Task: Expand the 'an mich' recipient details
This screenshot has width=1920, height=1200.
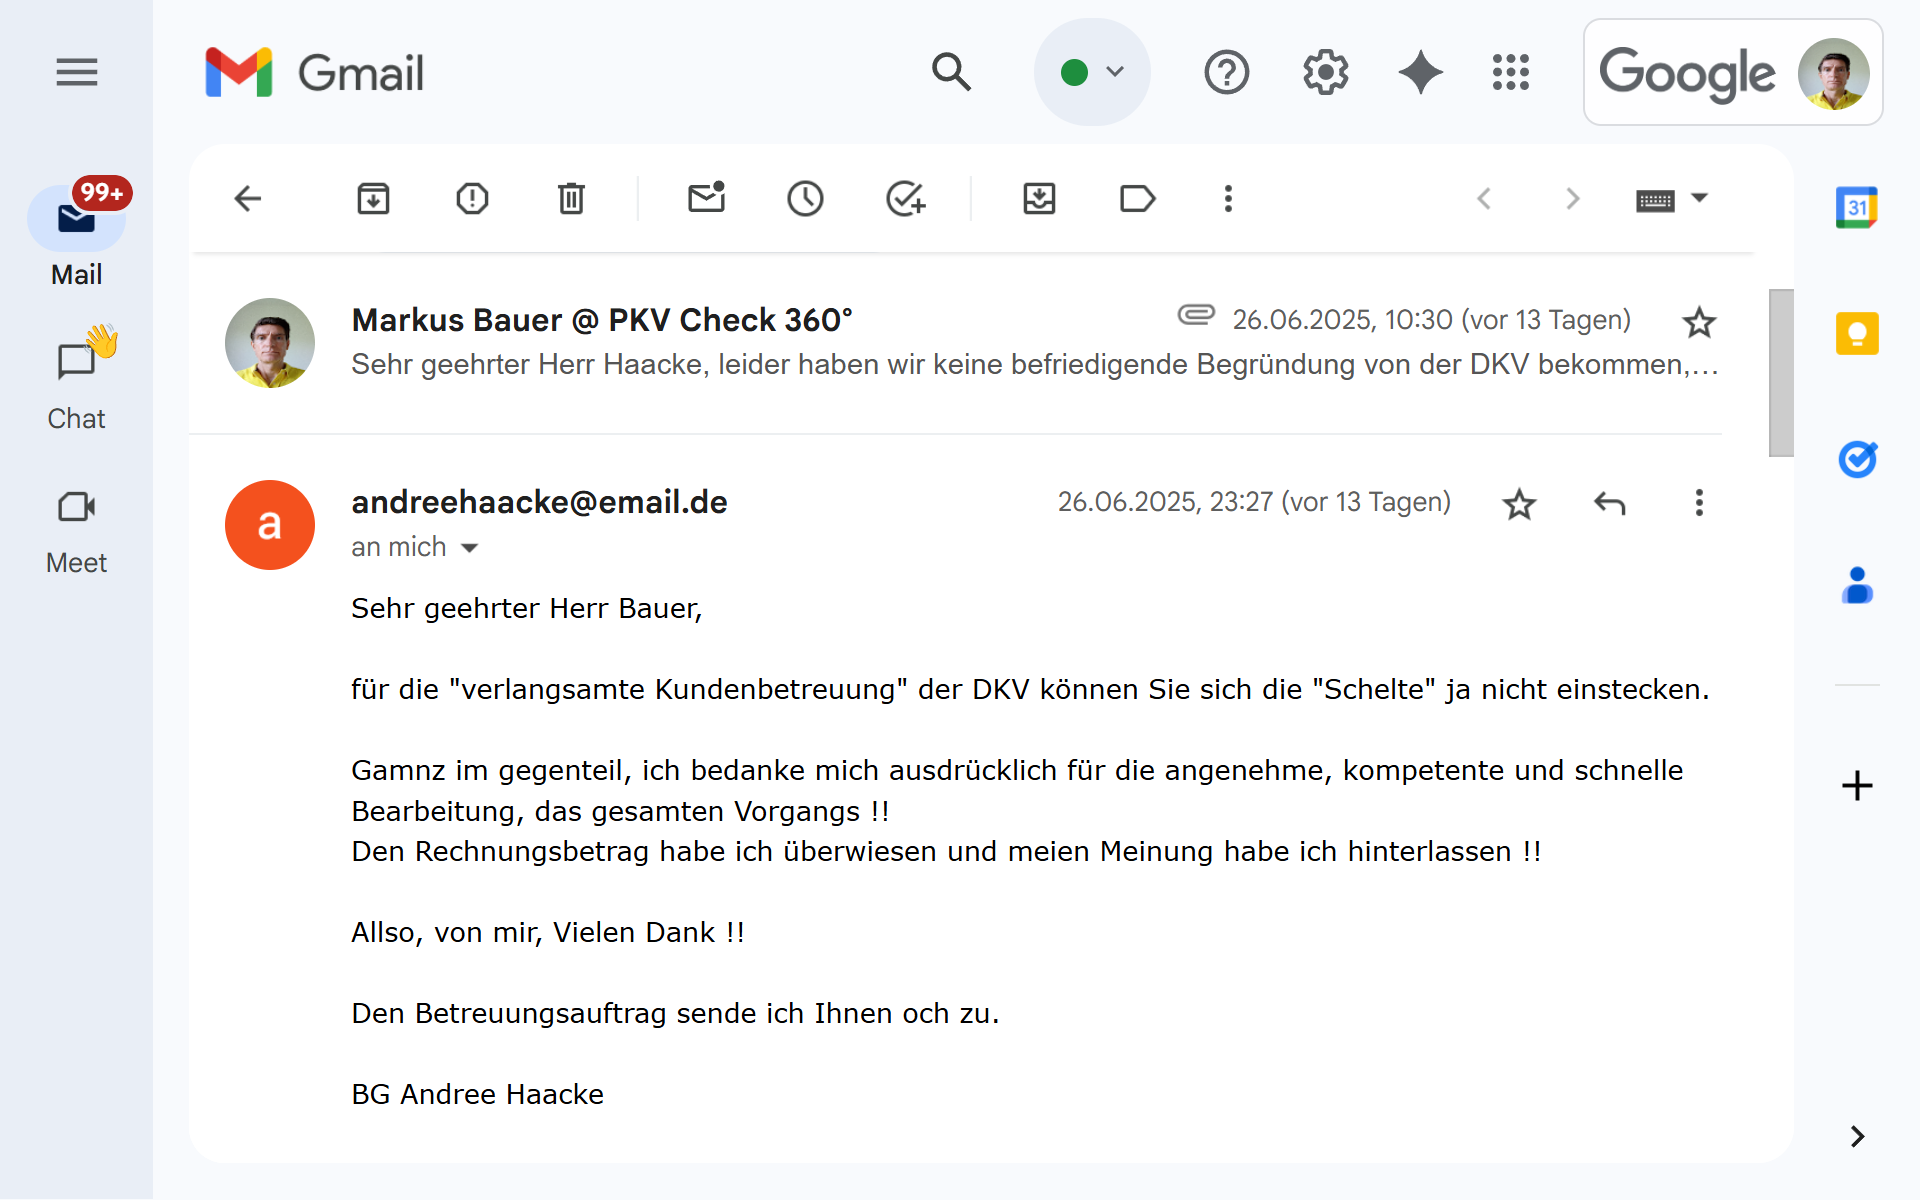Action: pos(470,548)
